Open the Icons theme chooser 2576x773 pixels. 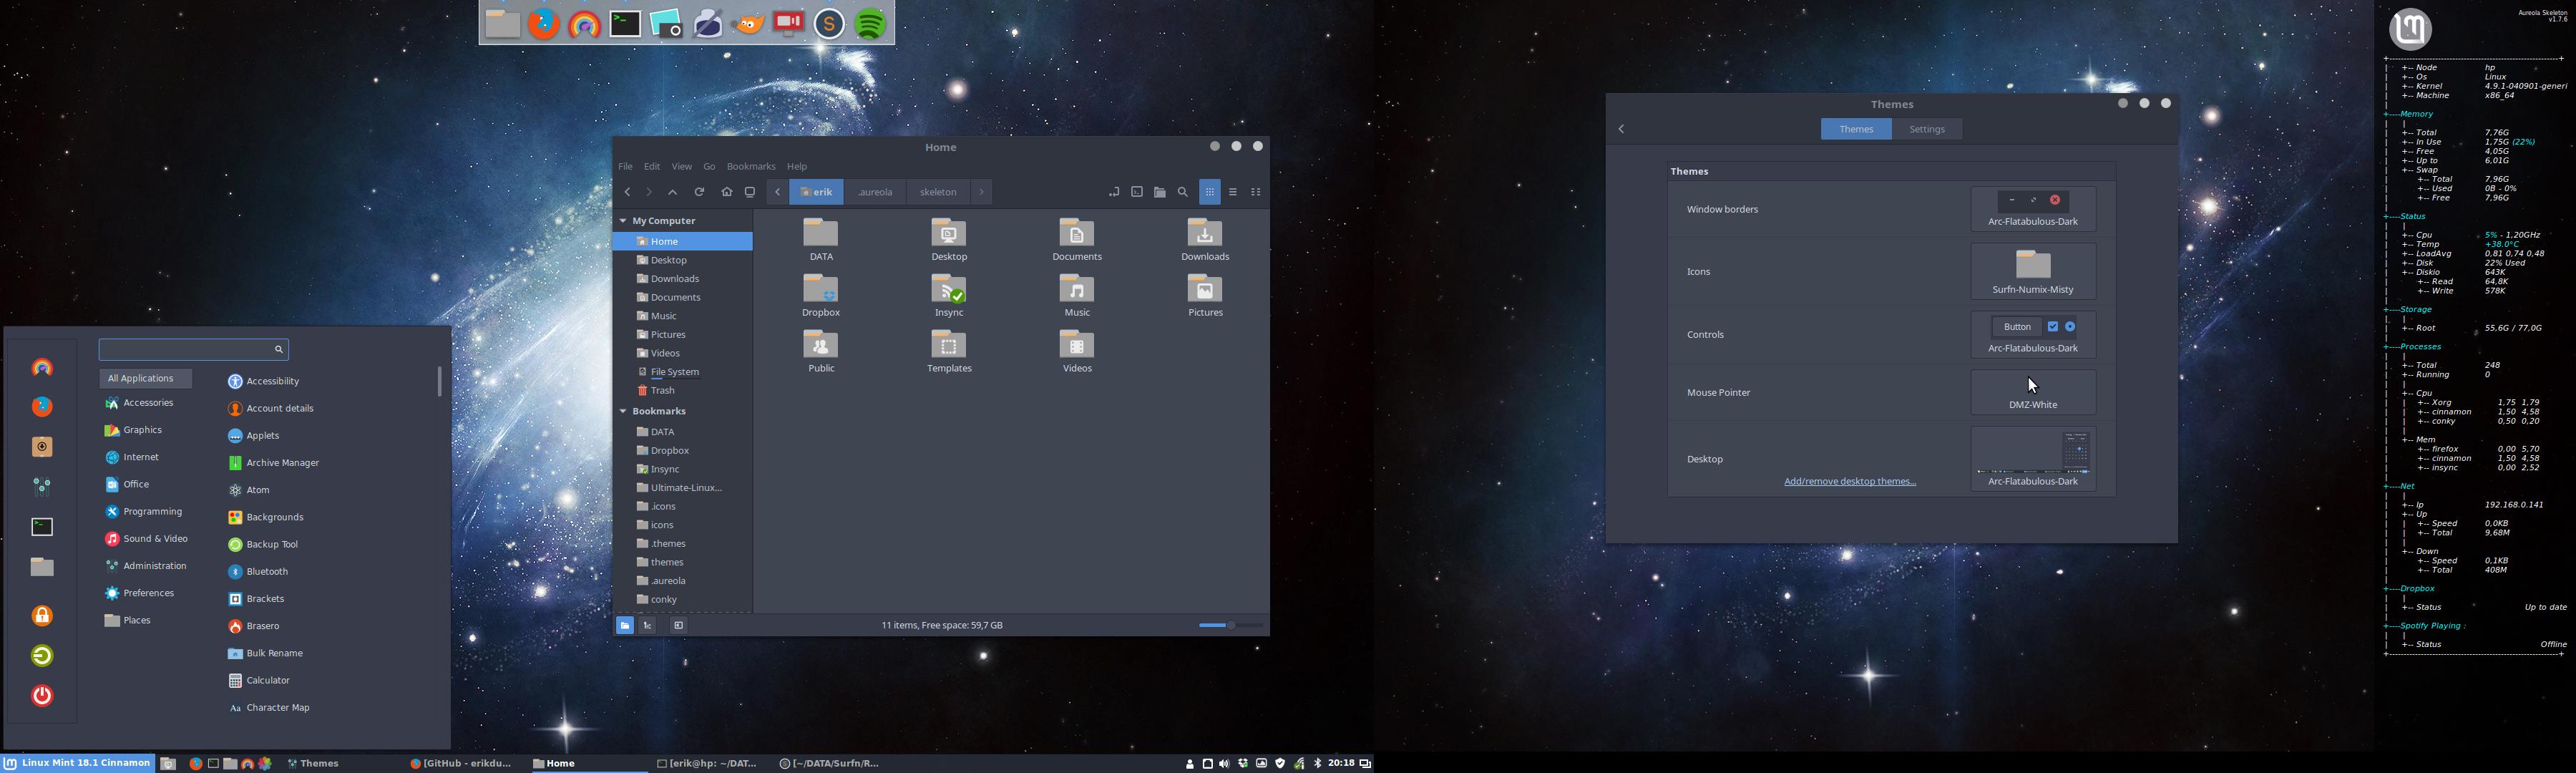click(2033, 271)
